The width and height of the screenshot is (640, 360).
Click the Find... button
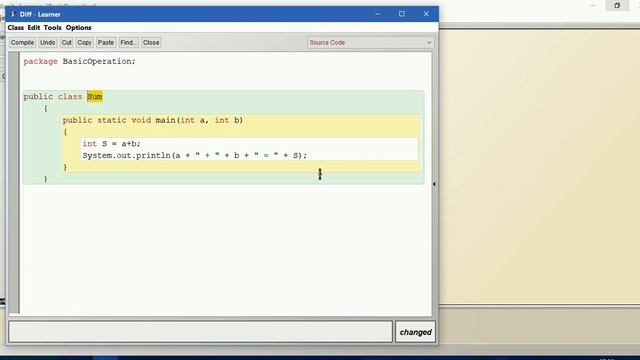(129, 42)
